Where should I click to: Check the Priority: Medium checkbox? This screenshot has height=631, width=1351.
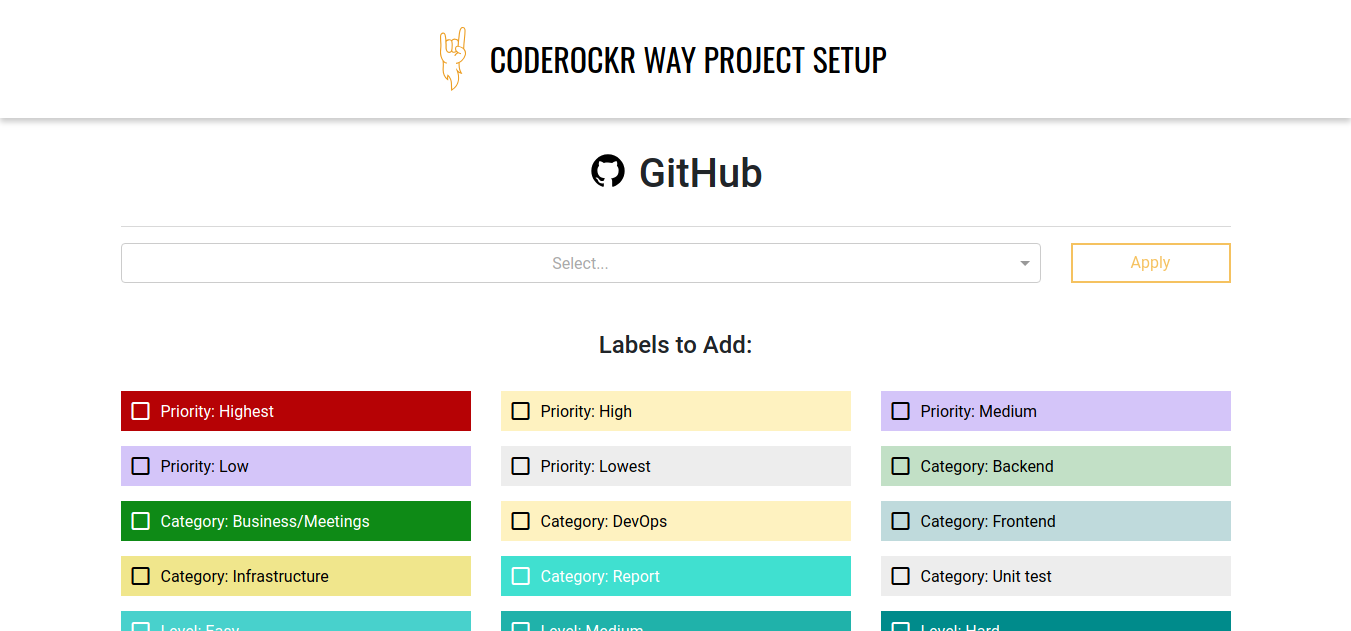pos(901,411)
